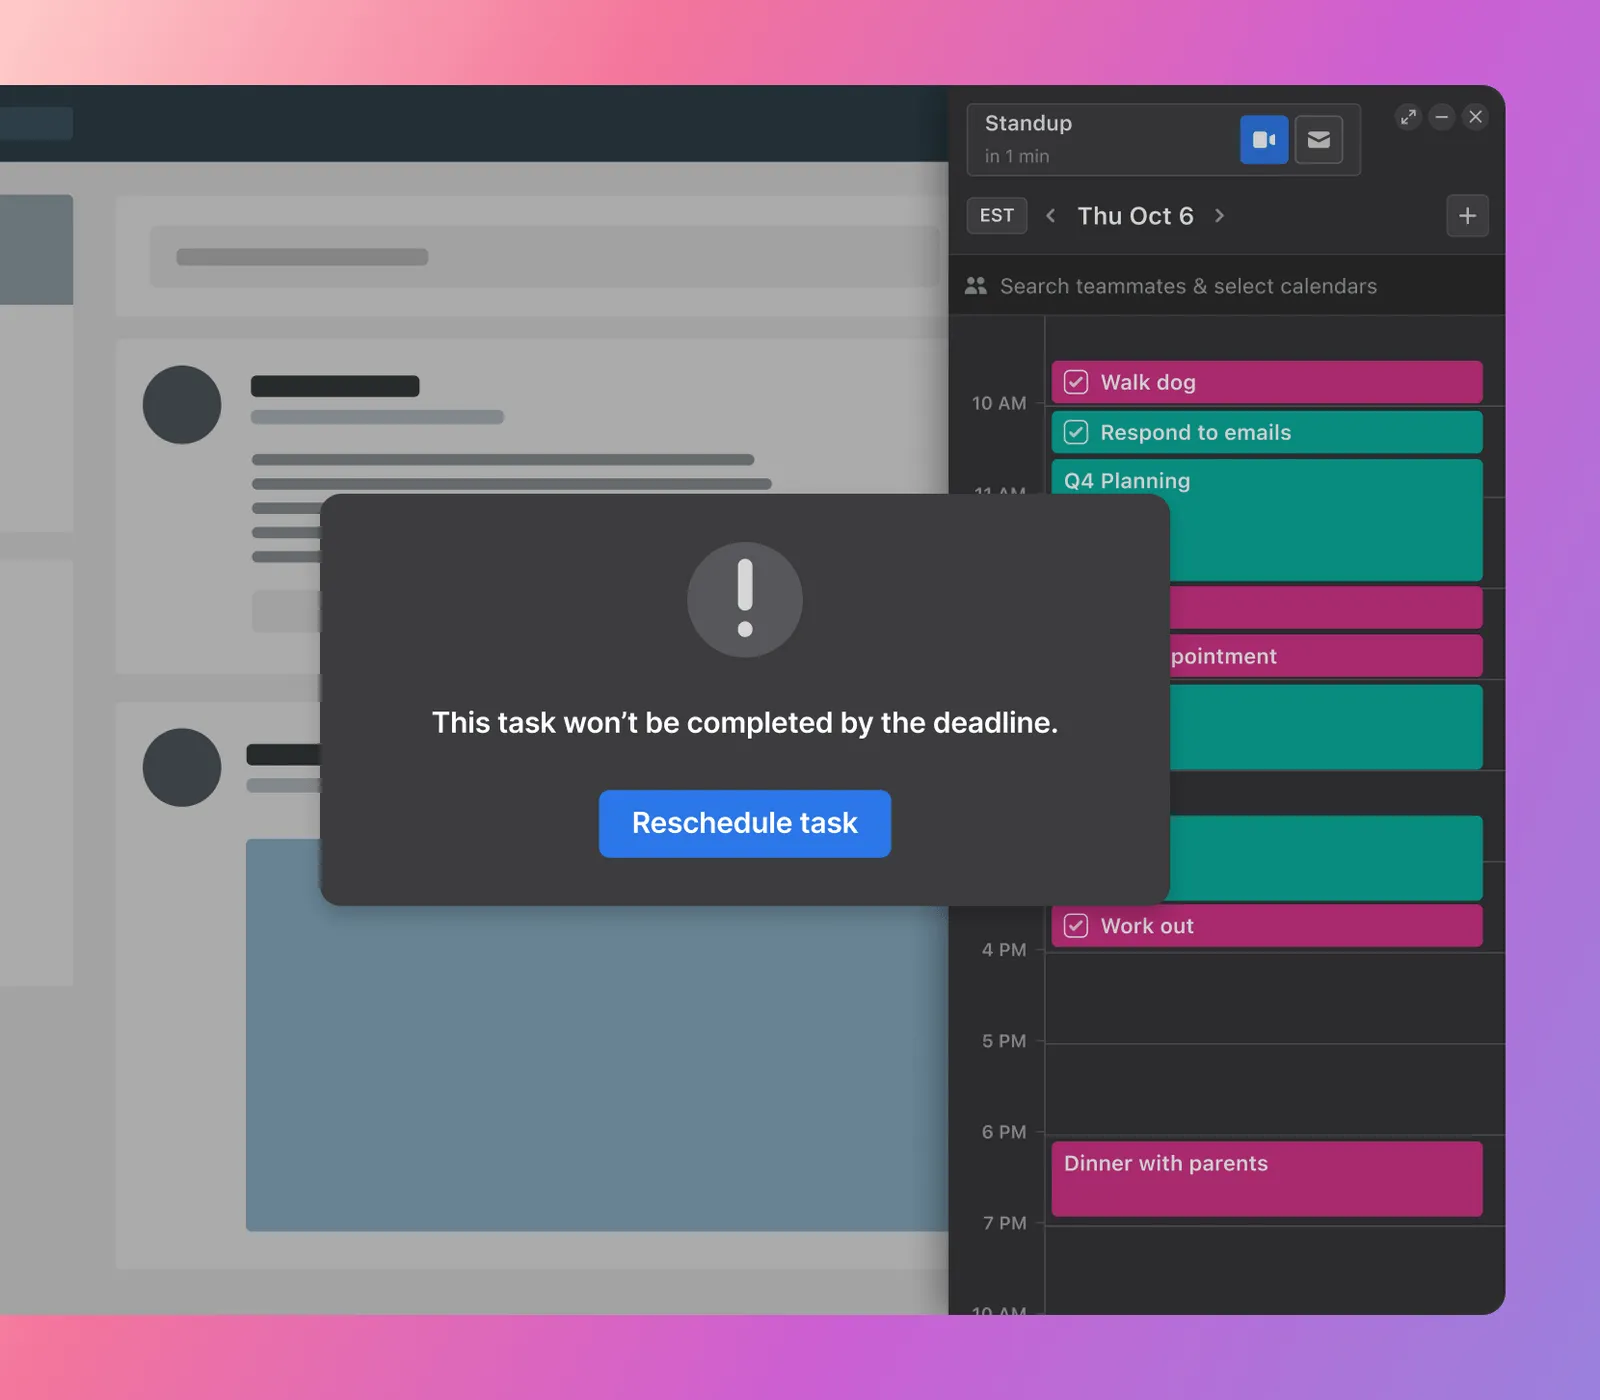This screenshot has height=1400, width=1600.
Task: Open the Dinner with parents event
Action: (x=1266, y=1178)
